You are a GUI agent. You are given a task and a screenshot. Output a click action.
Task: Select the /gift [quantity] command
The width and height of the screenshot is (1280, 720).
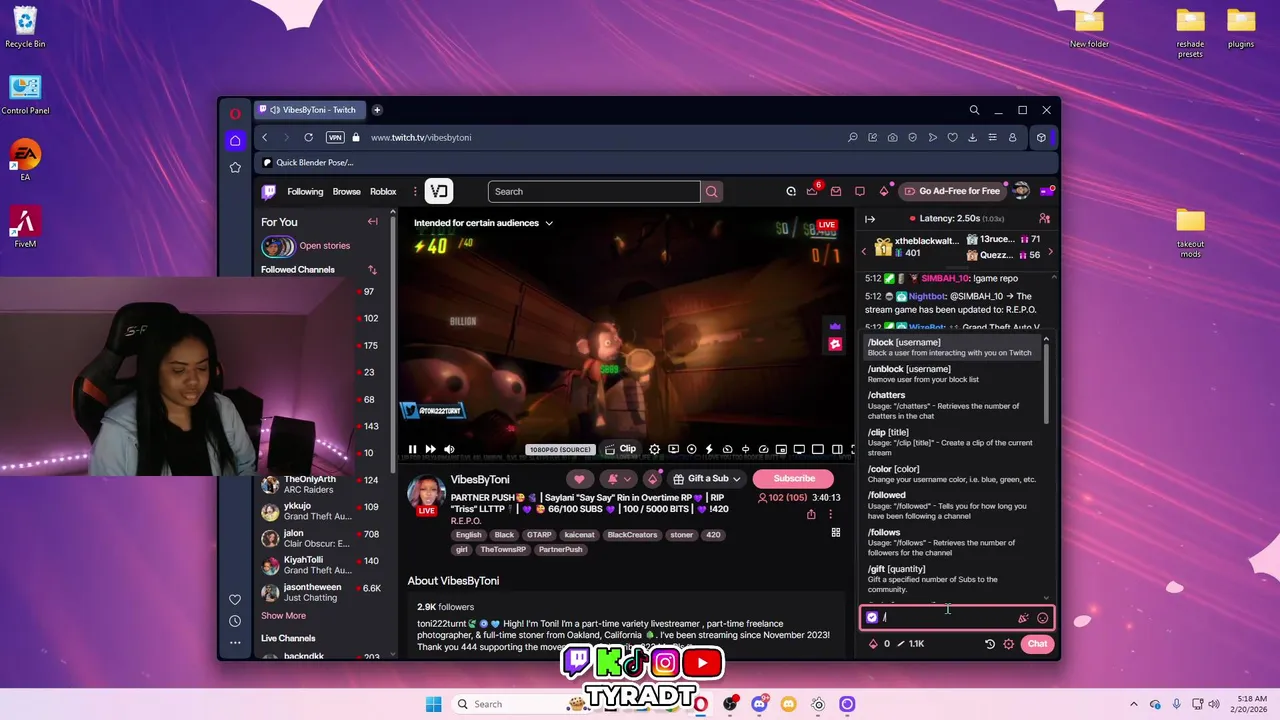tap(952, 579)
